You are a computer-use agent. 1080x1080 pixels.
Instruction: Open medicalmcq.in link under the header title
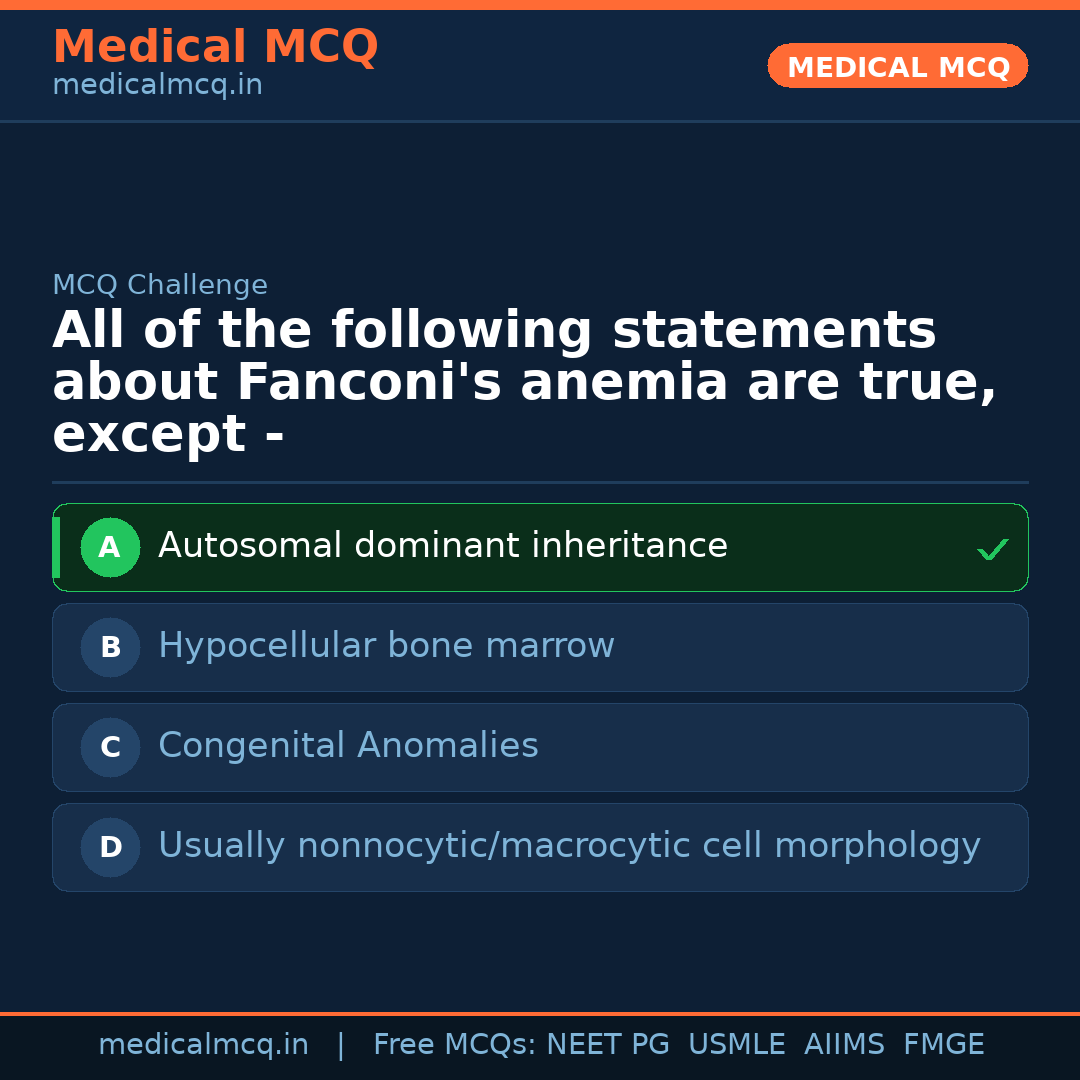pos(157,86)
